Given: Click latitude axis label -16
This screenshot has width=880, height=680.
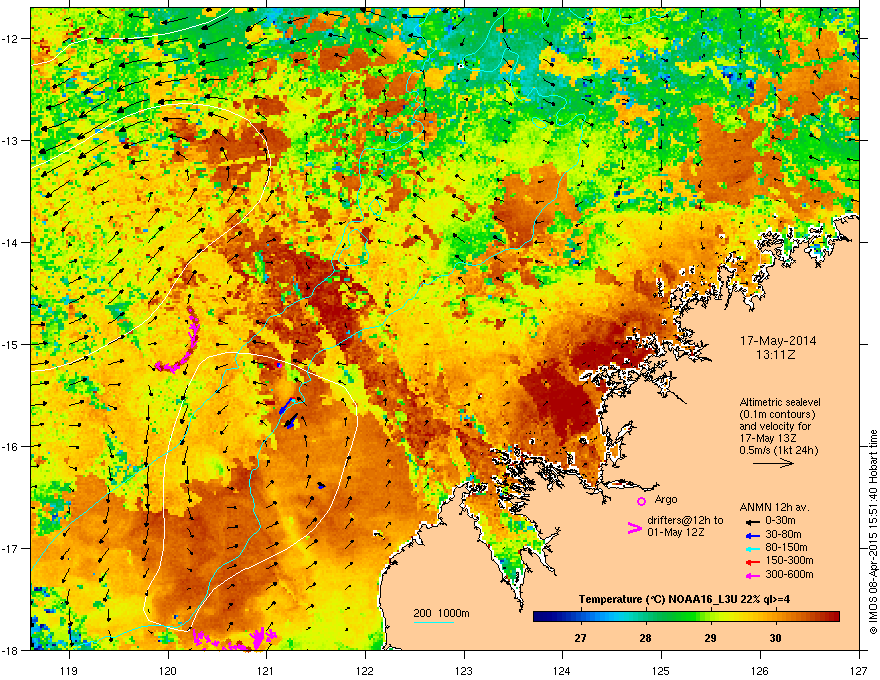Looking at the screenshot, I should coord(11,447).
